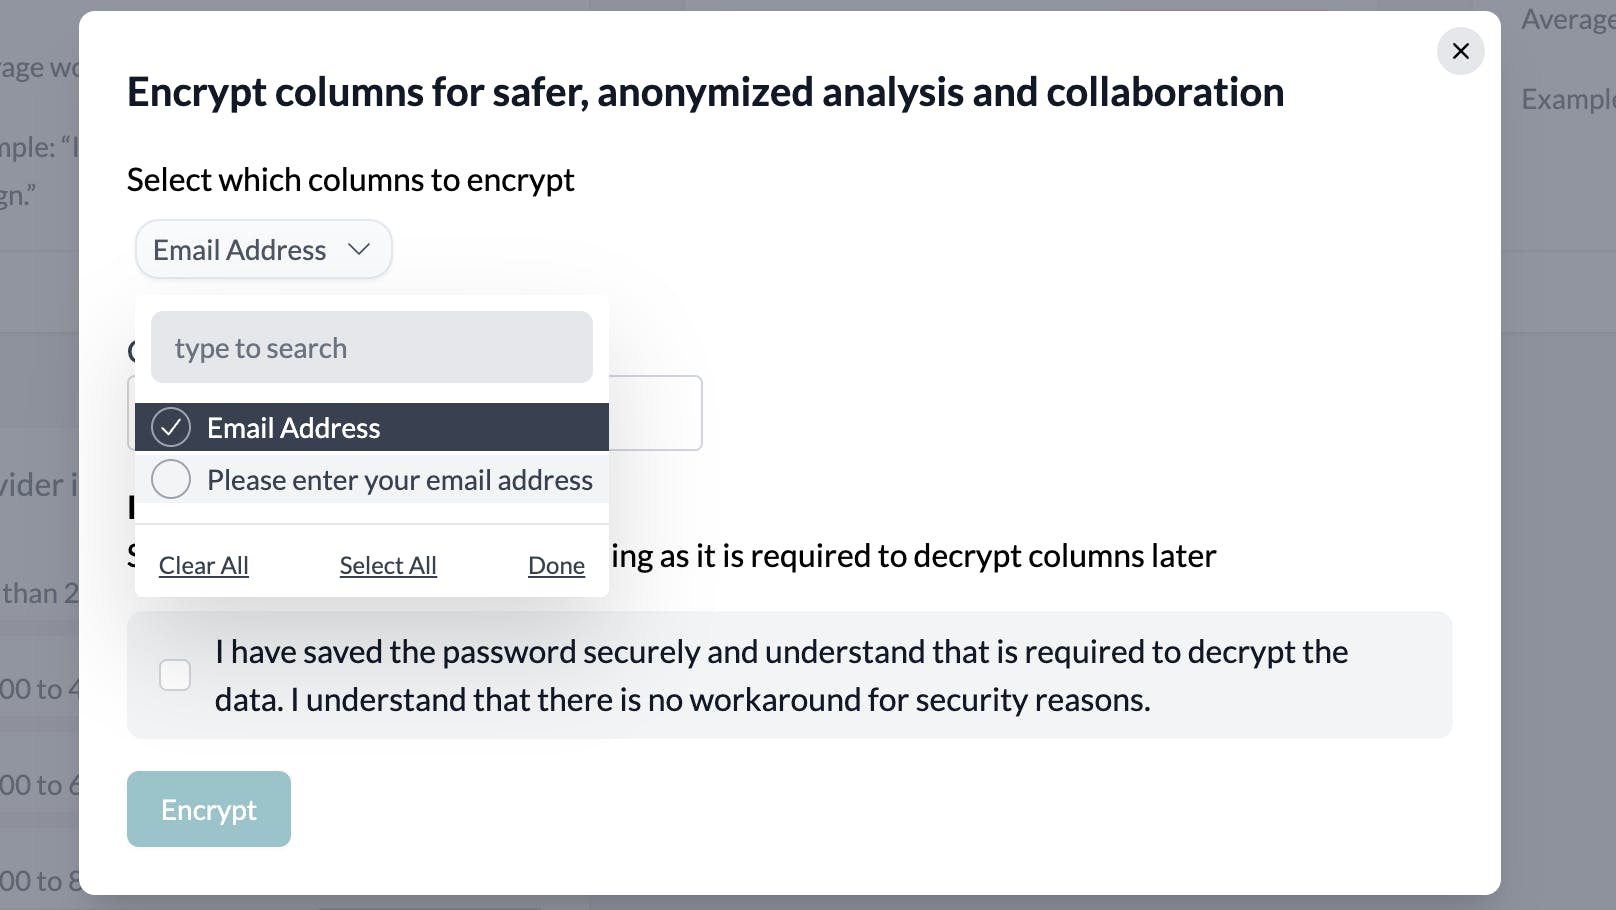This screenshot has width=1616, height=910.
Task: Click the checkmark icon beside Email Address
Action: coord(171,427)
